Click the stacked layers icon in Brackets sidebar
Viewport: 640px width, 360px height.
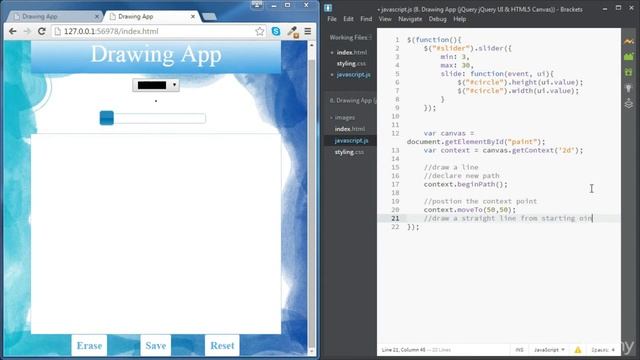629,104
